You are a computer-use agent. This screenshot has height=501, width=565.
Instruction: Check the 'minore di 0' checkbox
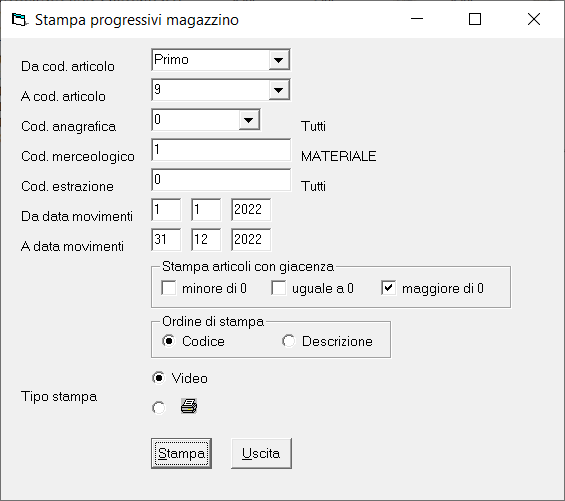(169, 288)
